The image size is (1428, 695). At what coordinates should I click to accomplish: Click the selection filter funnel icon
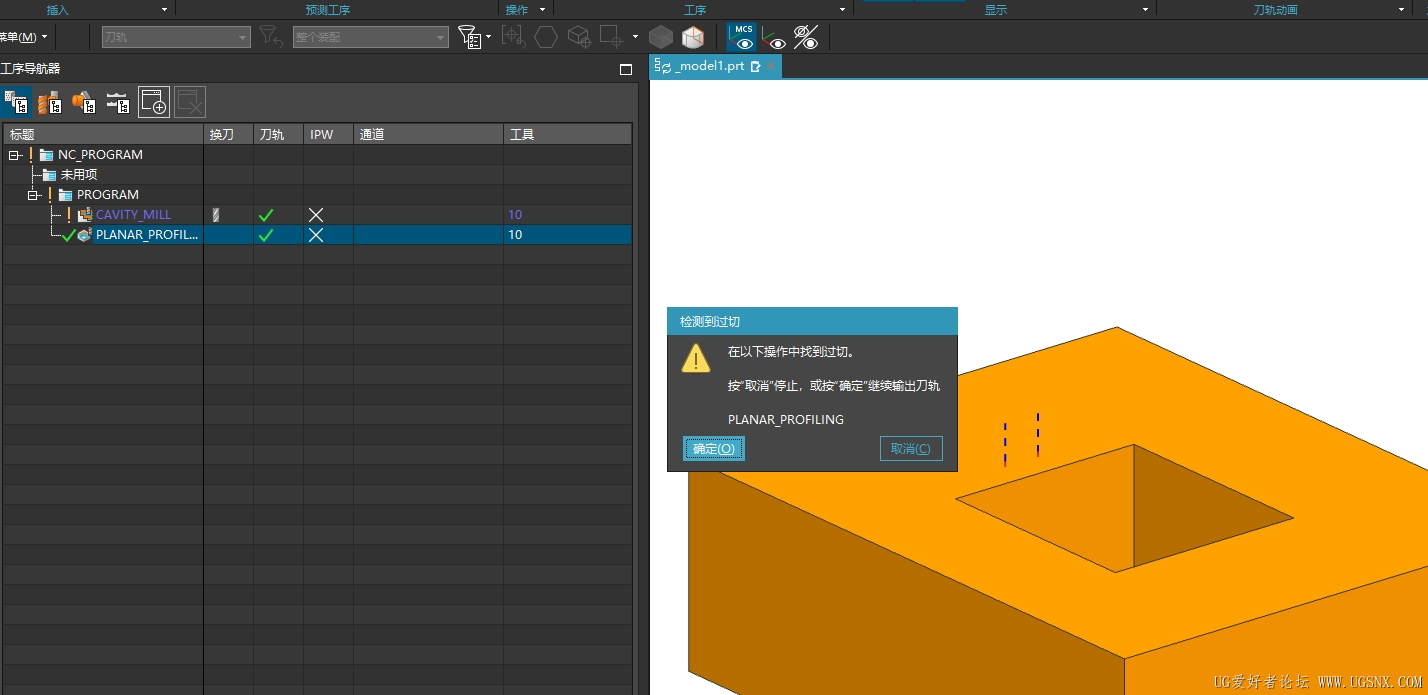click(468, 37)
